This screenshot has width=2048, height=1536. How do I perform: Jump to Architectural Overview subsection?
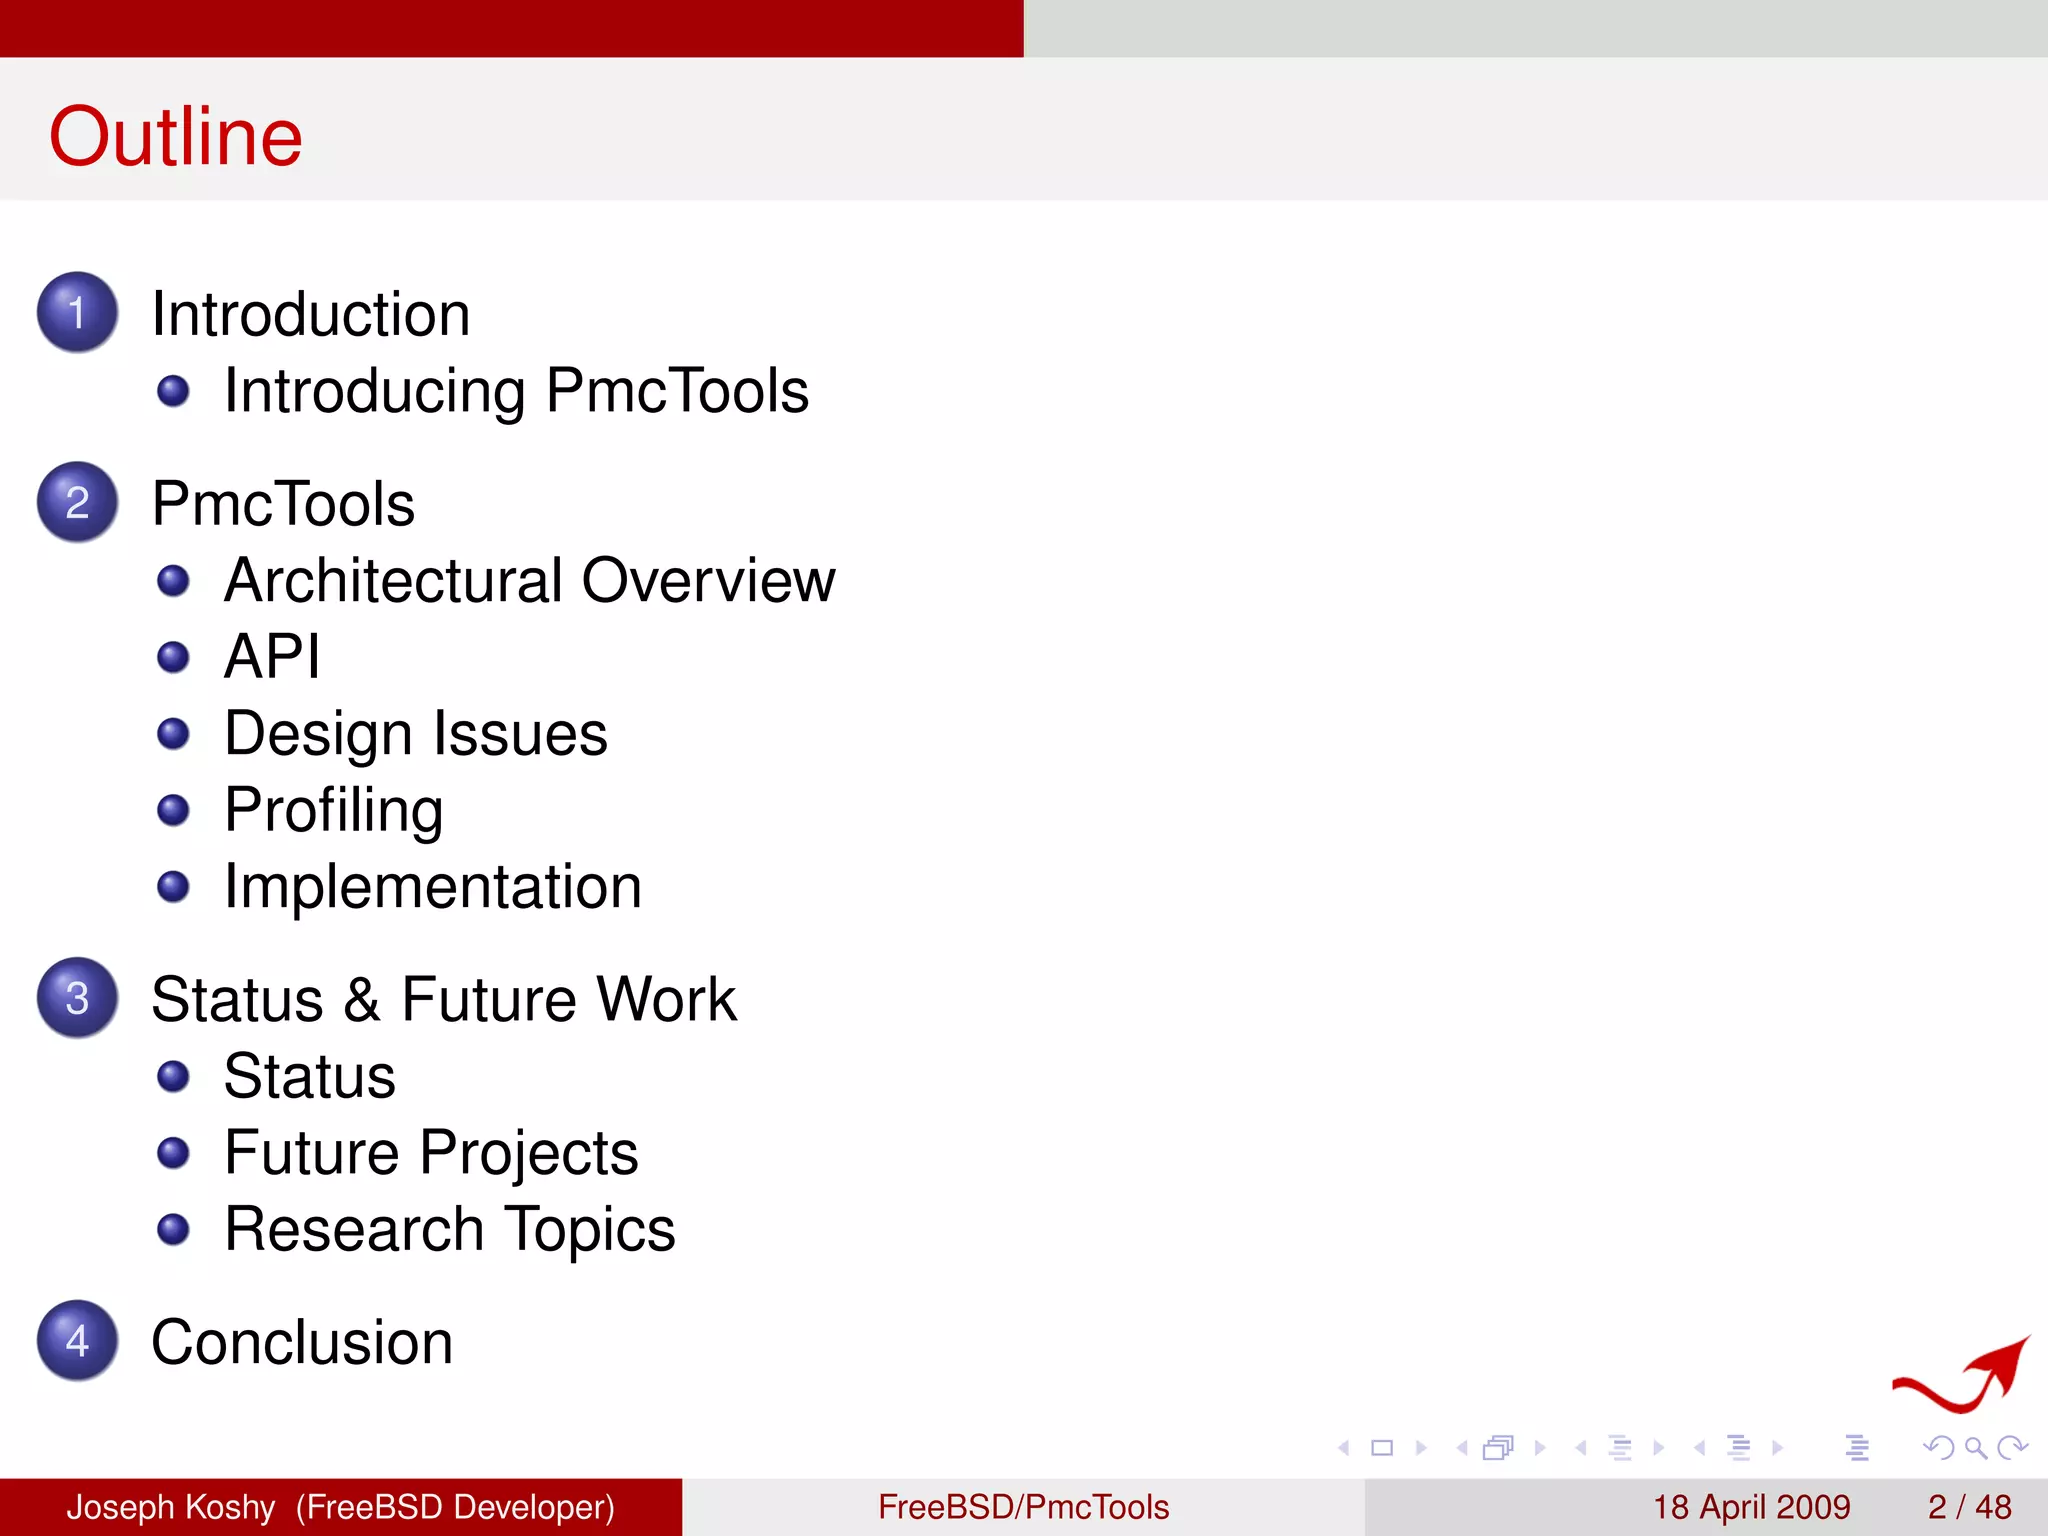(x=529, y=580)
